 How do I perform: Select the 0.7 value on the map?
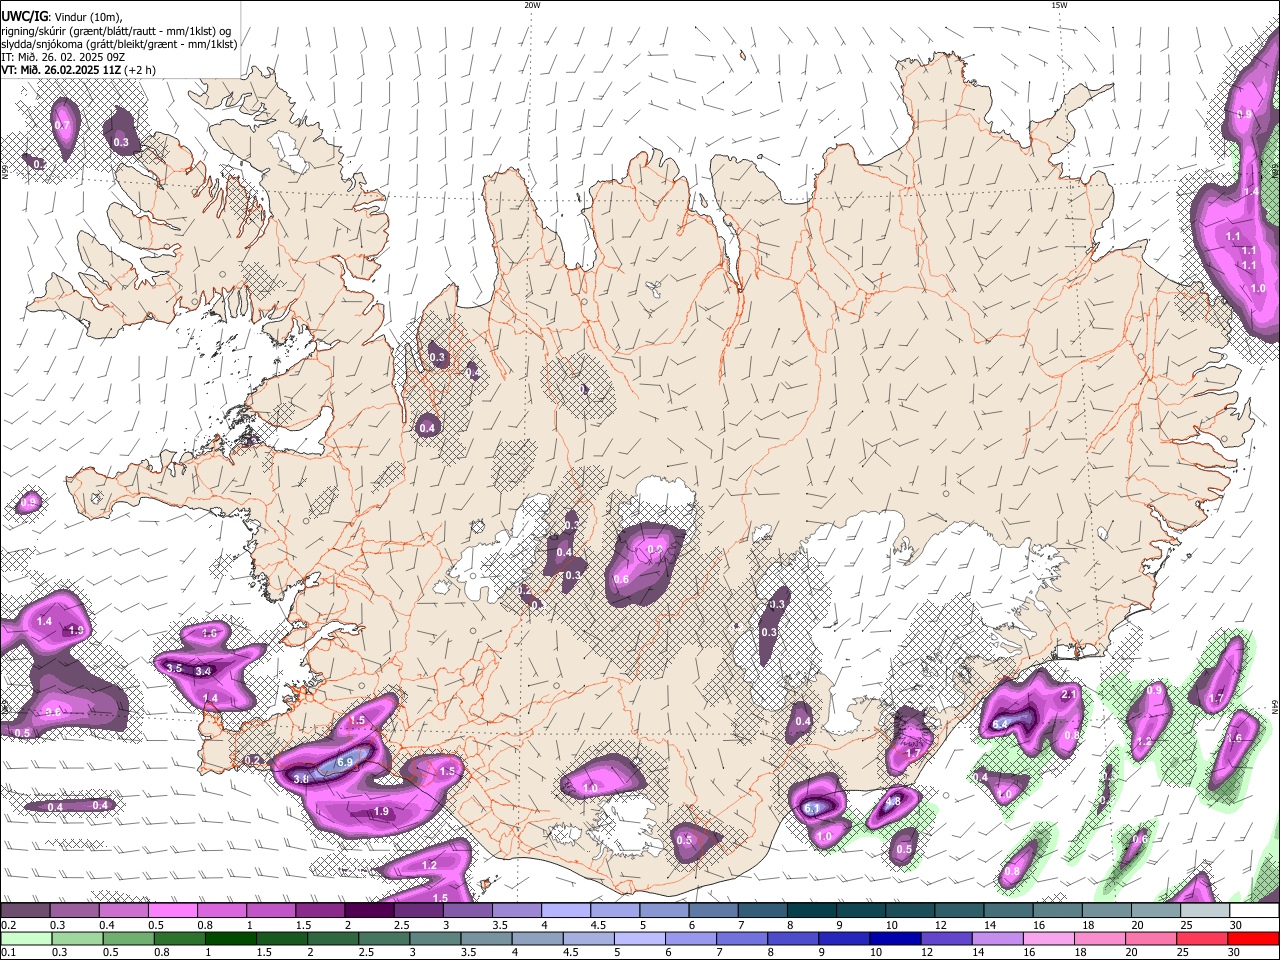click(62, 126)
